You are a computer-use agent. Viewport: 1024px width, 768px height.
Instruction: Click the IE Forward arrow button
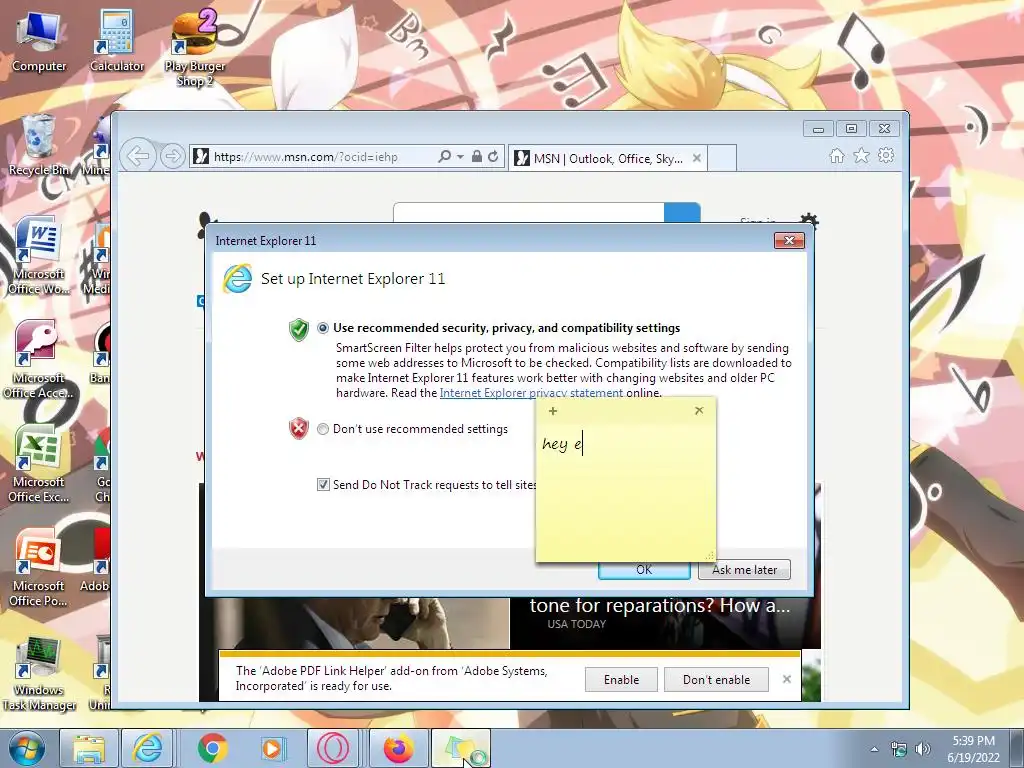click(x=172, y=157)
